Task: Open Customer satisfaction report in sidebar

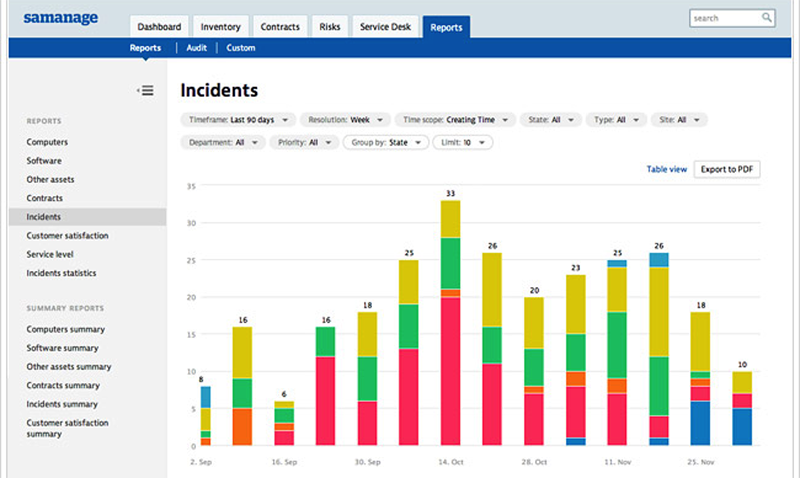Action: point(67,236)
